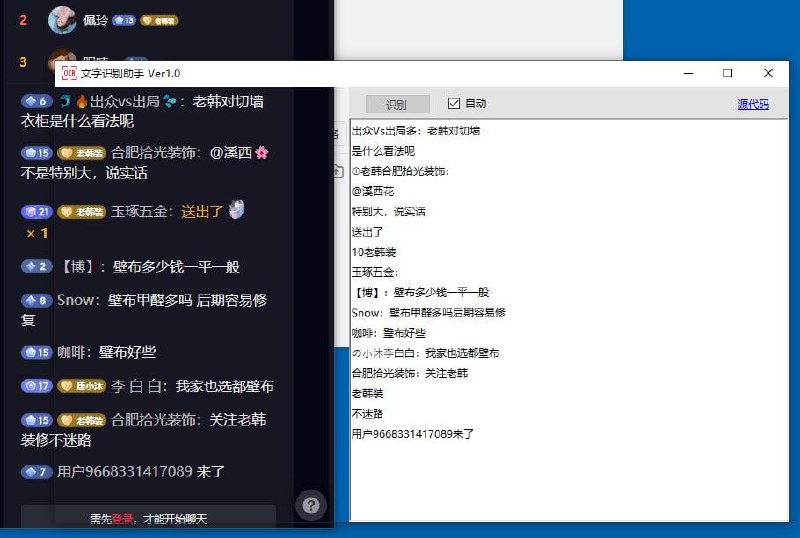Click OCR result line 玉琢五金:
Viewport: 800px width, 538px height.
tap(375, 272)
